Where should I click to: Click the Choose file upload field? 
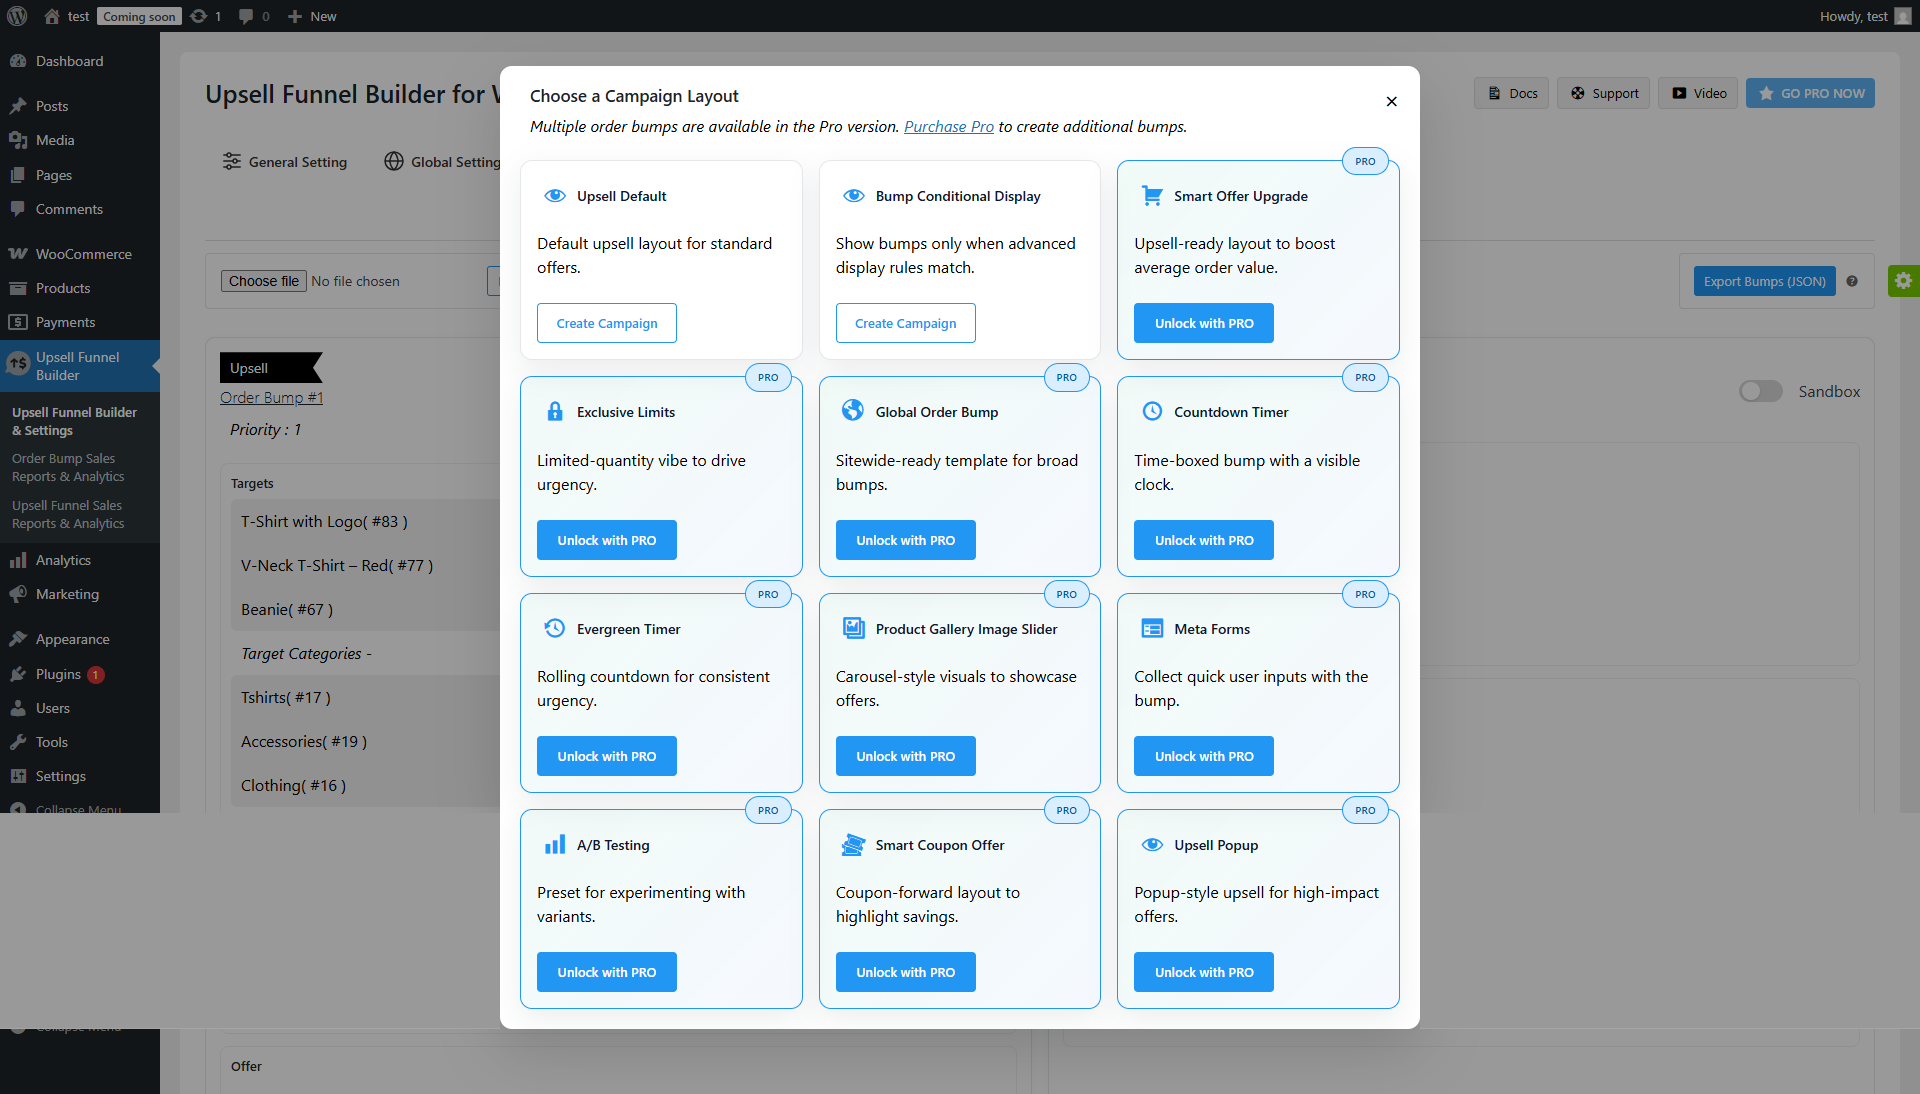(x=263, y=281)
